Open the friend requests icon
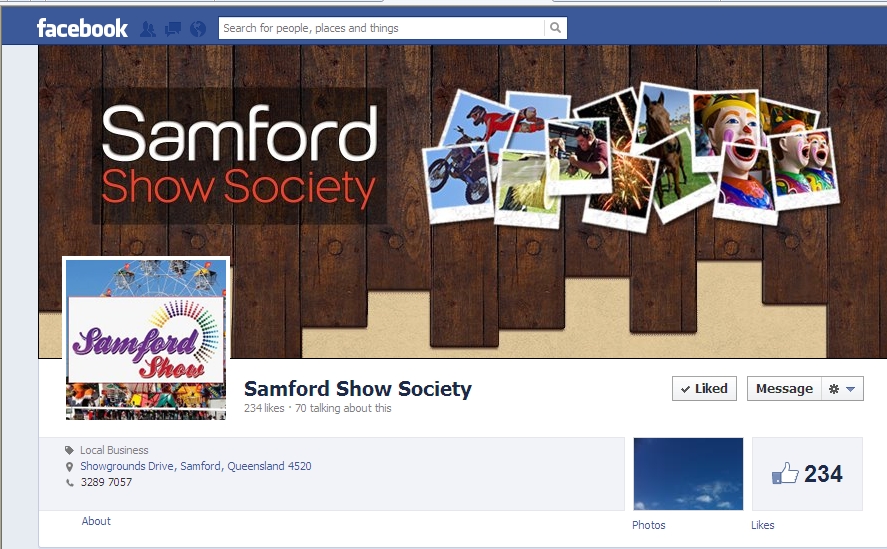 (x=148, y=29)
